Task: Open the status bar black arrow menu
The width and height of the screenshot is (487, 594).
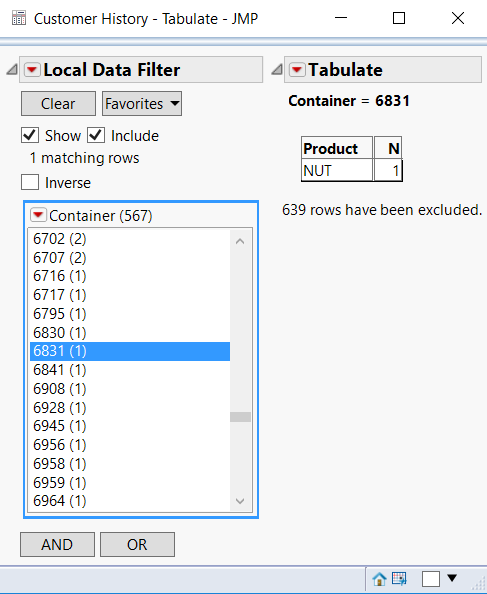Action: point(452,578)
